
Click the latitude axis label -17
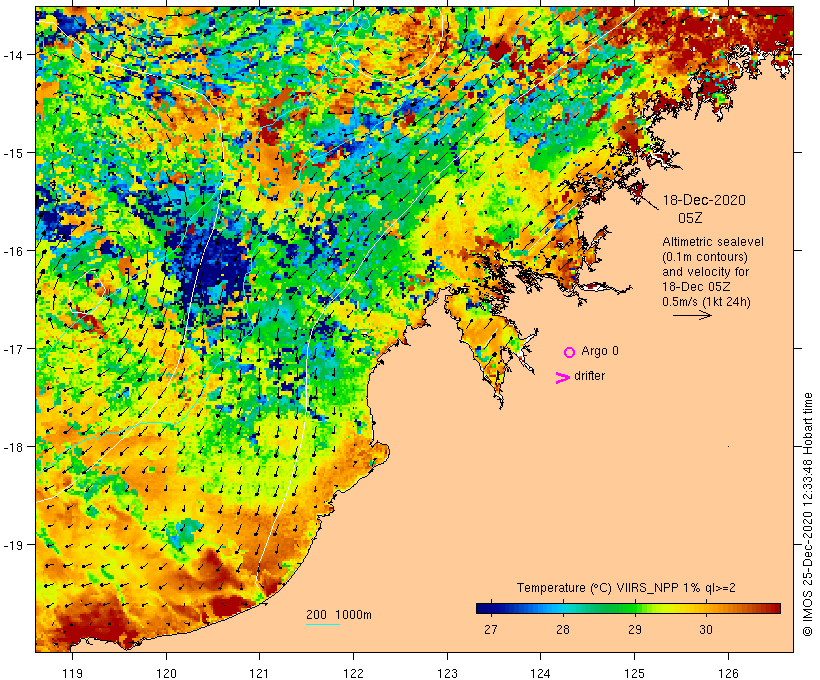tap(13, 349)
